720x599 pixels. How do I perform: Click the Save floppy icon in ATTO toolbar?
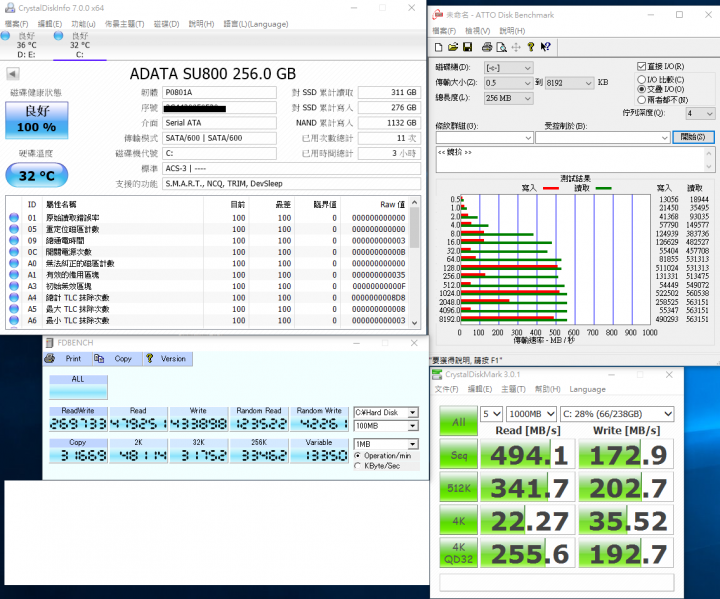tap(467, 47)
